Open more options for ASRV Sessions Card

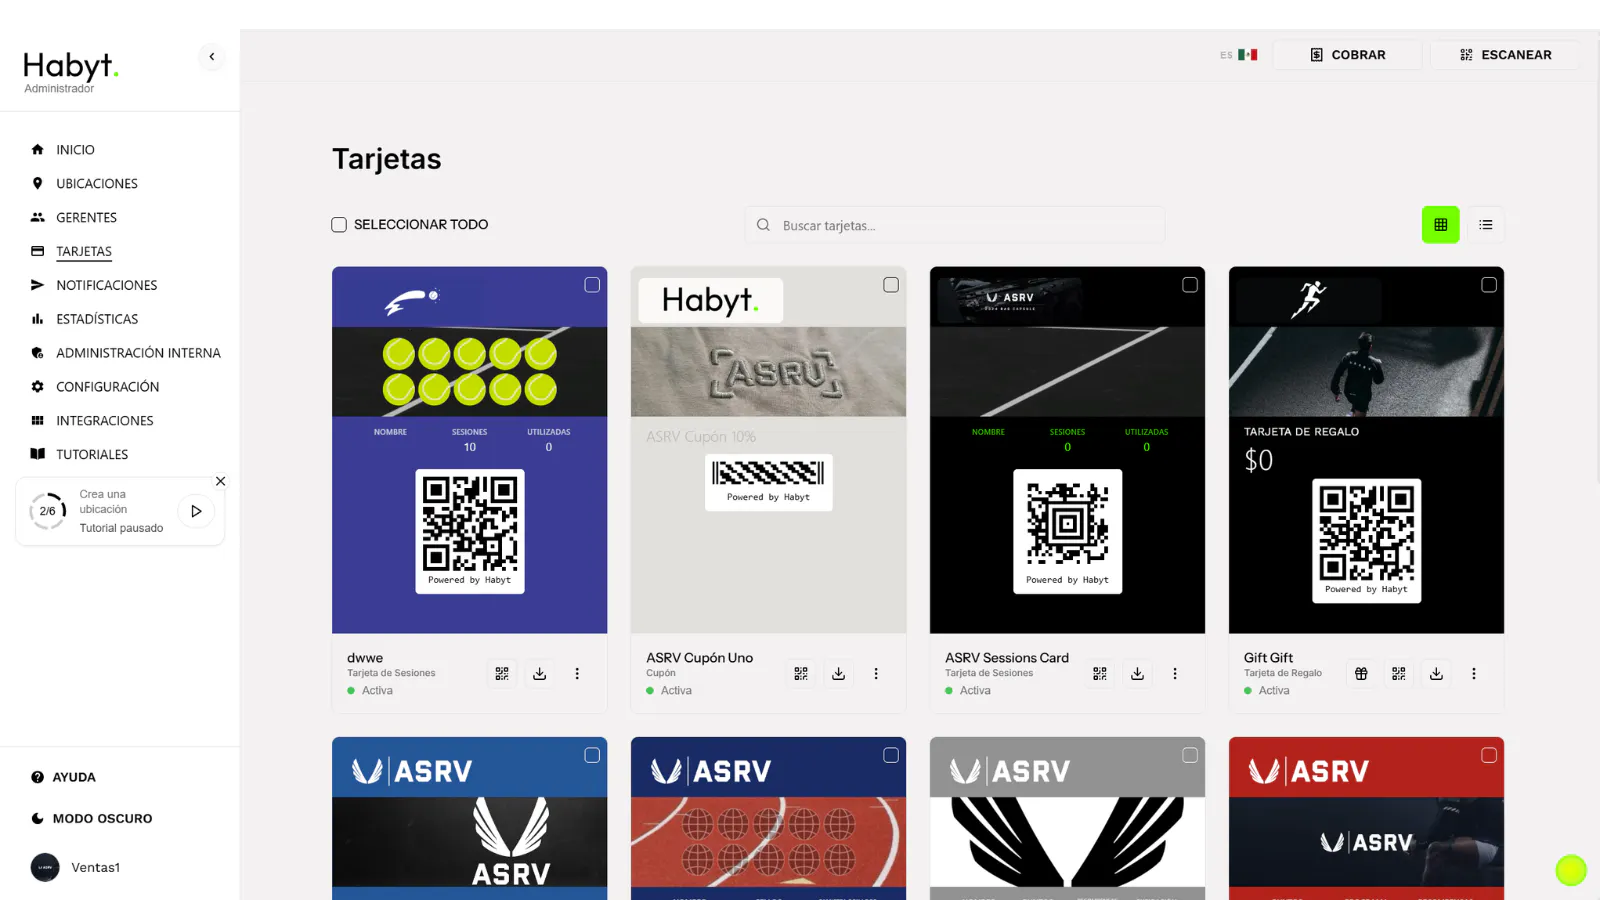1175,674
